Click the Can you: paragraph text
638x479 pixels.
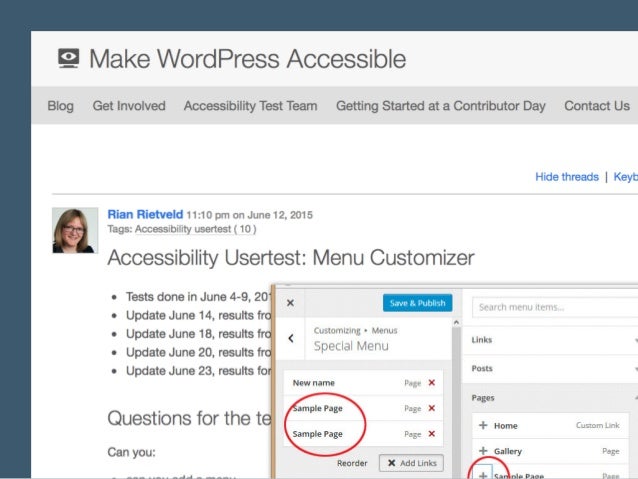point(131,452)
